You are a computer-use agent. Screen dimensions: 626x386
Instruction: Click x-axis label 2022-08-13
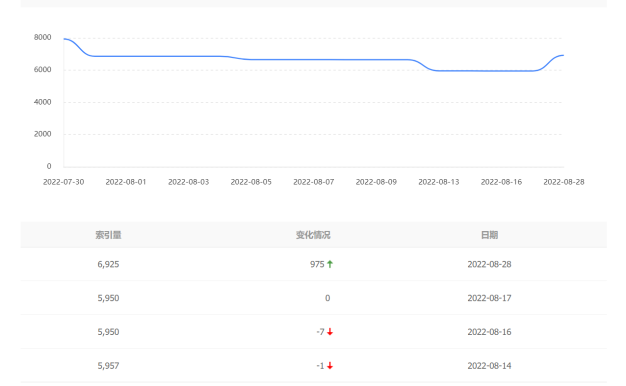pos(439,182)
